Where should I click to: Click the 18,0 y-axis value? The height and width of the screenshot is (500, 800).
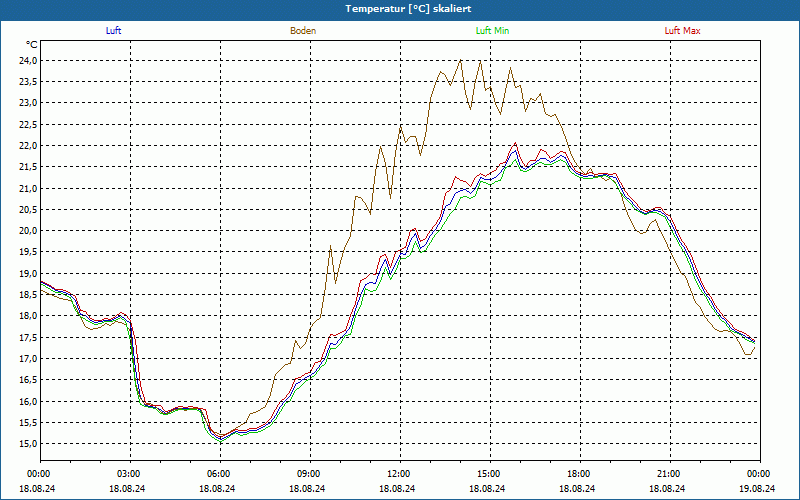(28, 316)
